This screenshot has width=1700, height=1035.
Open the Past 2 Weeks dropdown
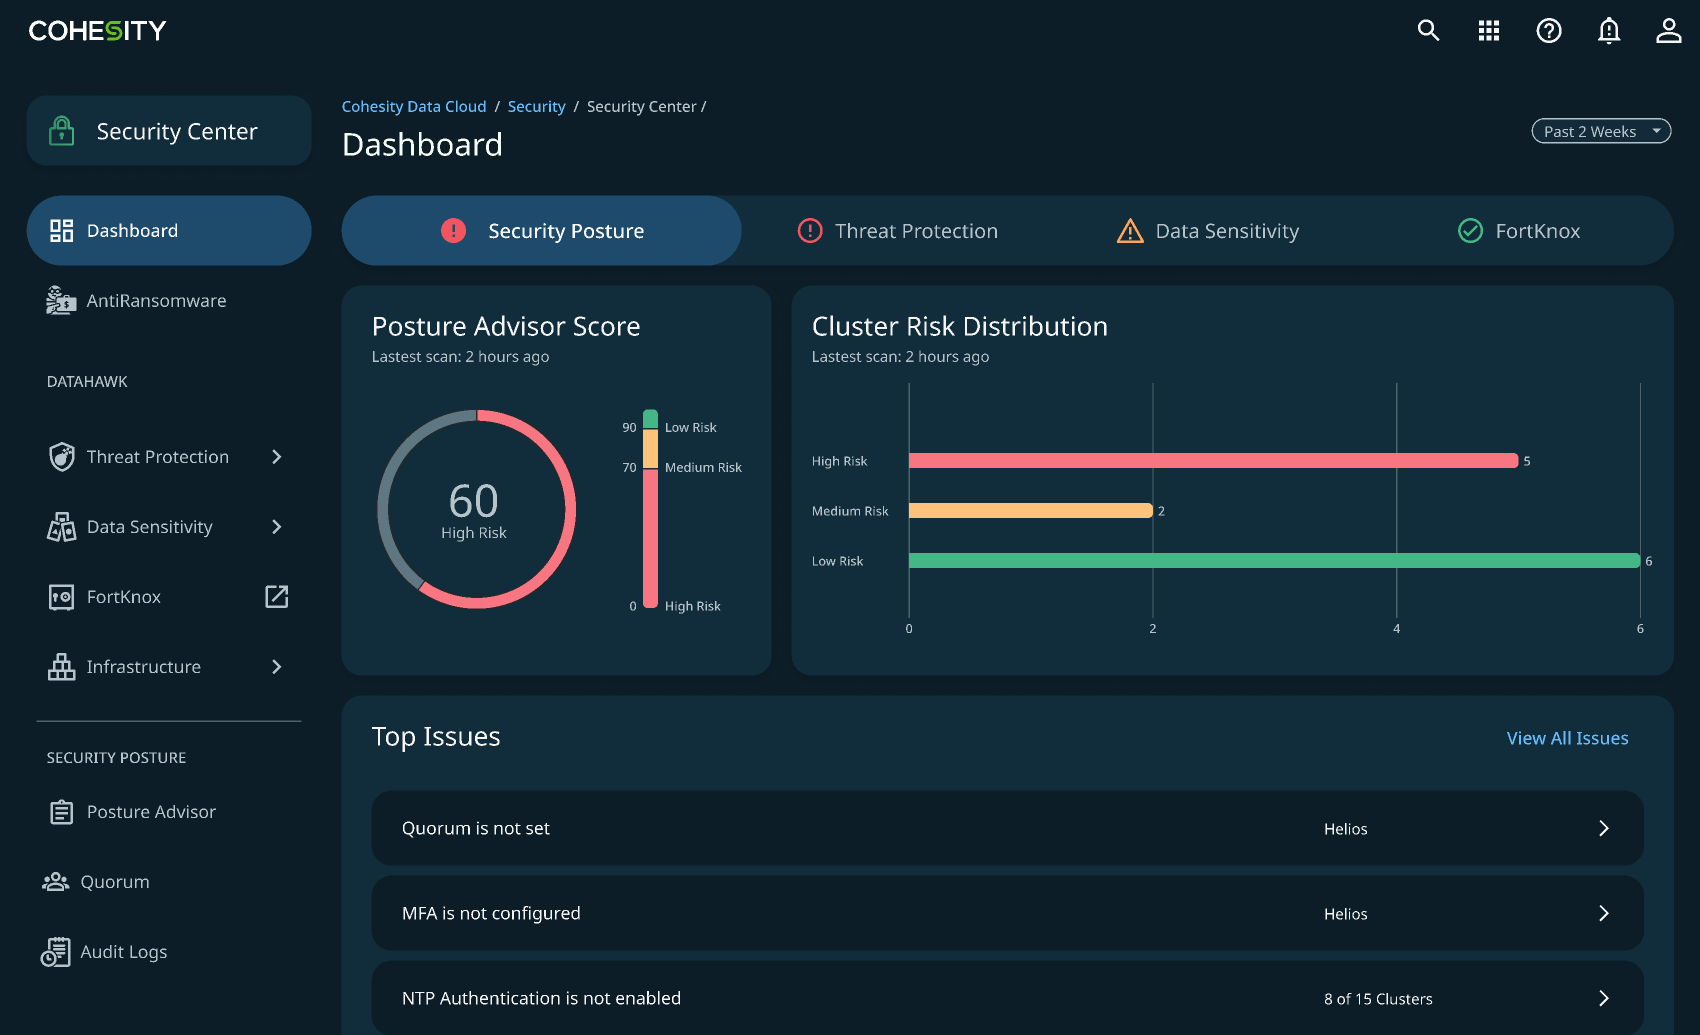[x=1601, y=132]
